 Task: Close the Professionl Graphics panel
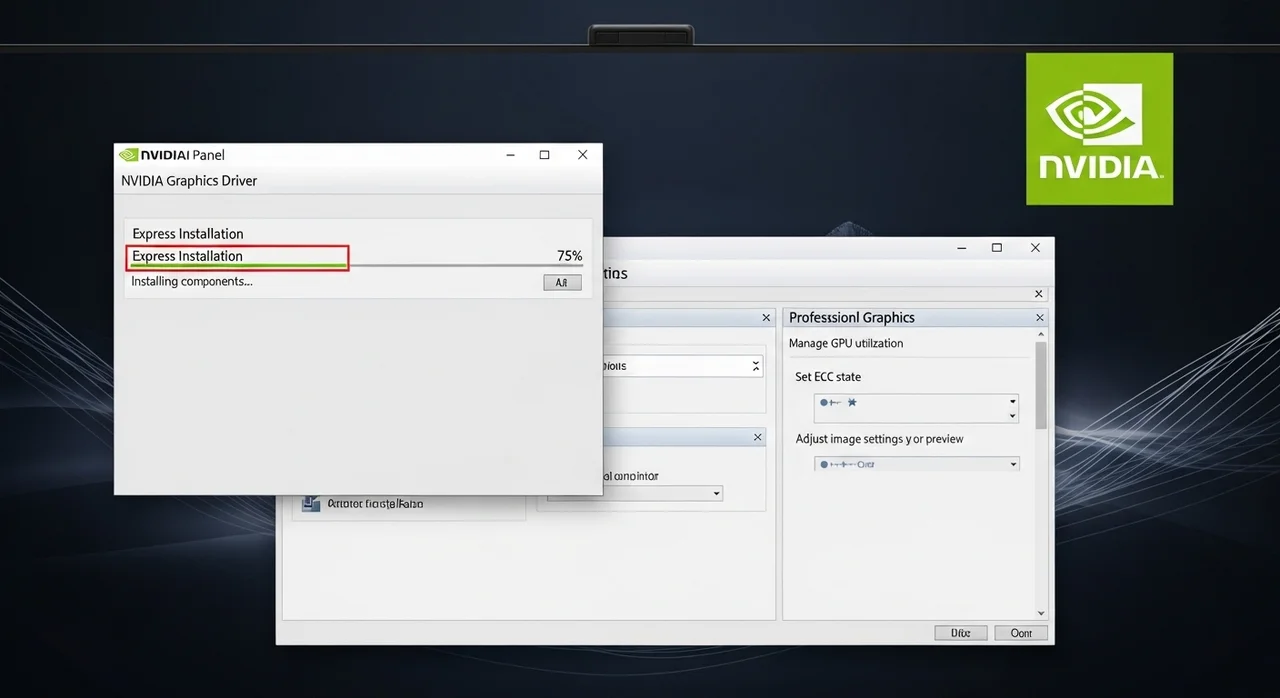(1040, 317)
